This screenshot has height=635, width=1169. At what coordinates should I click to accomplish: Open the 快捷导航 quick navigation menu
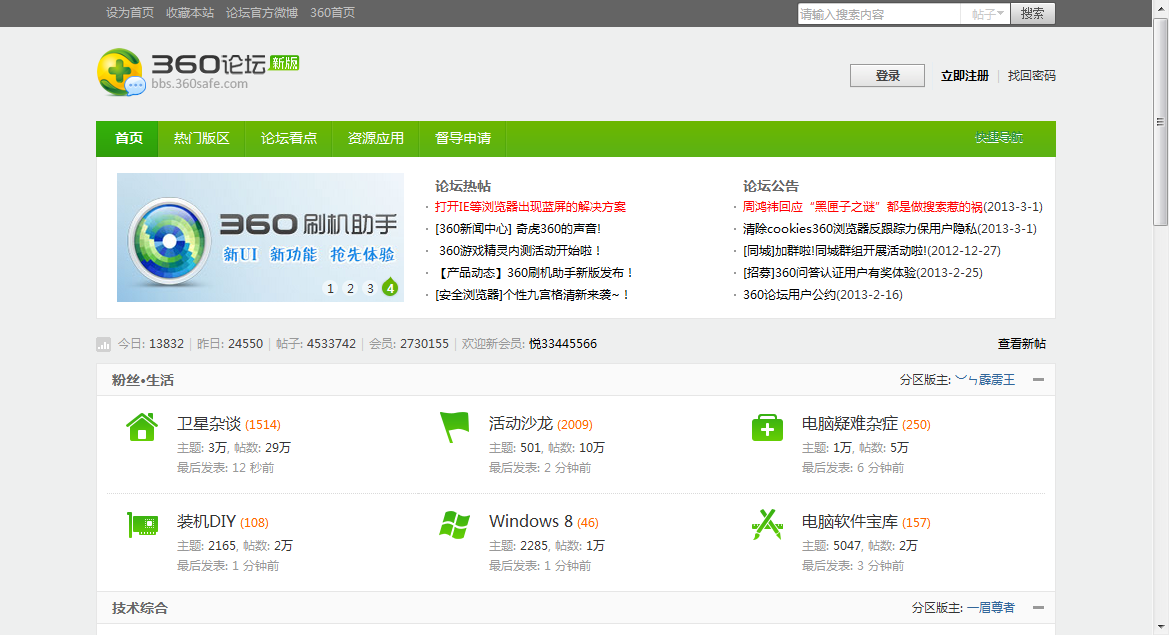click(998, 138)
